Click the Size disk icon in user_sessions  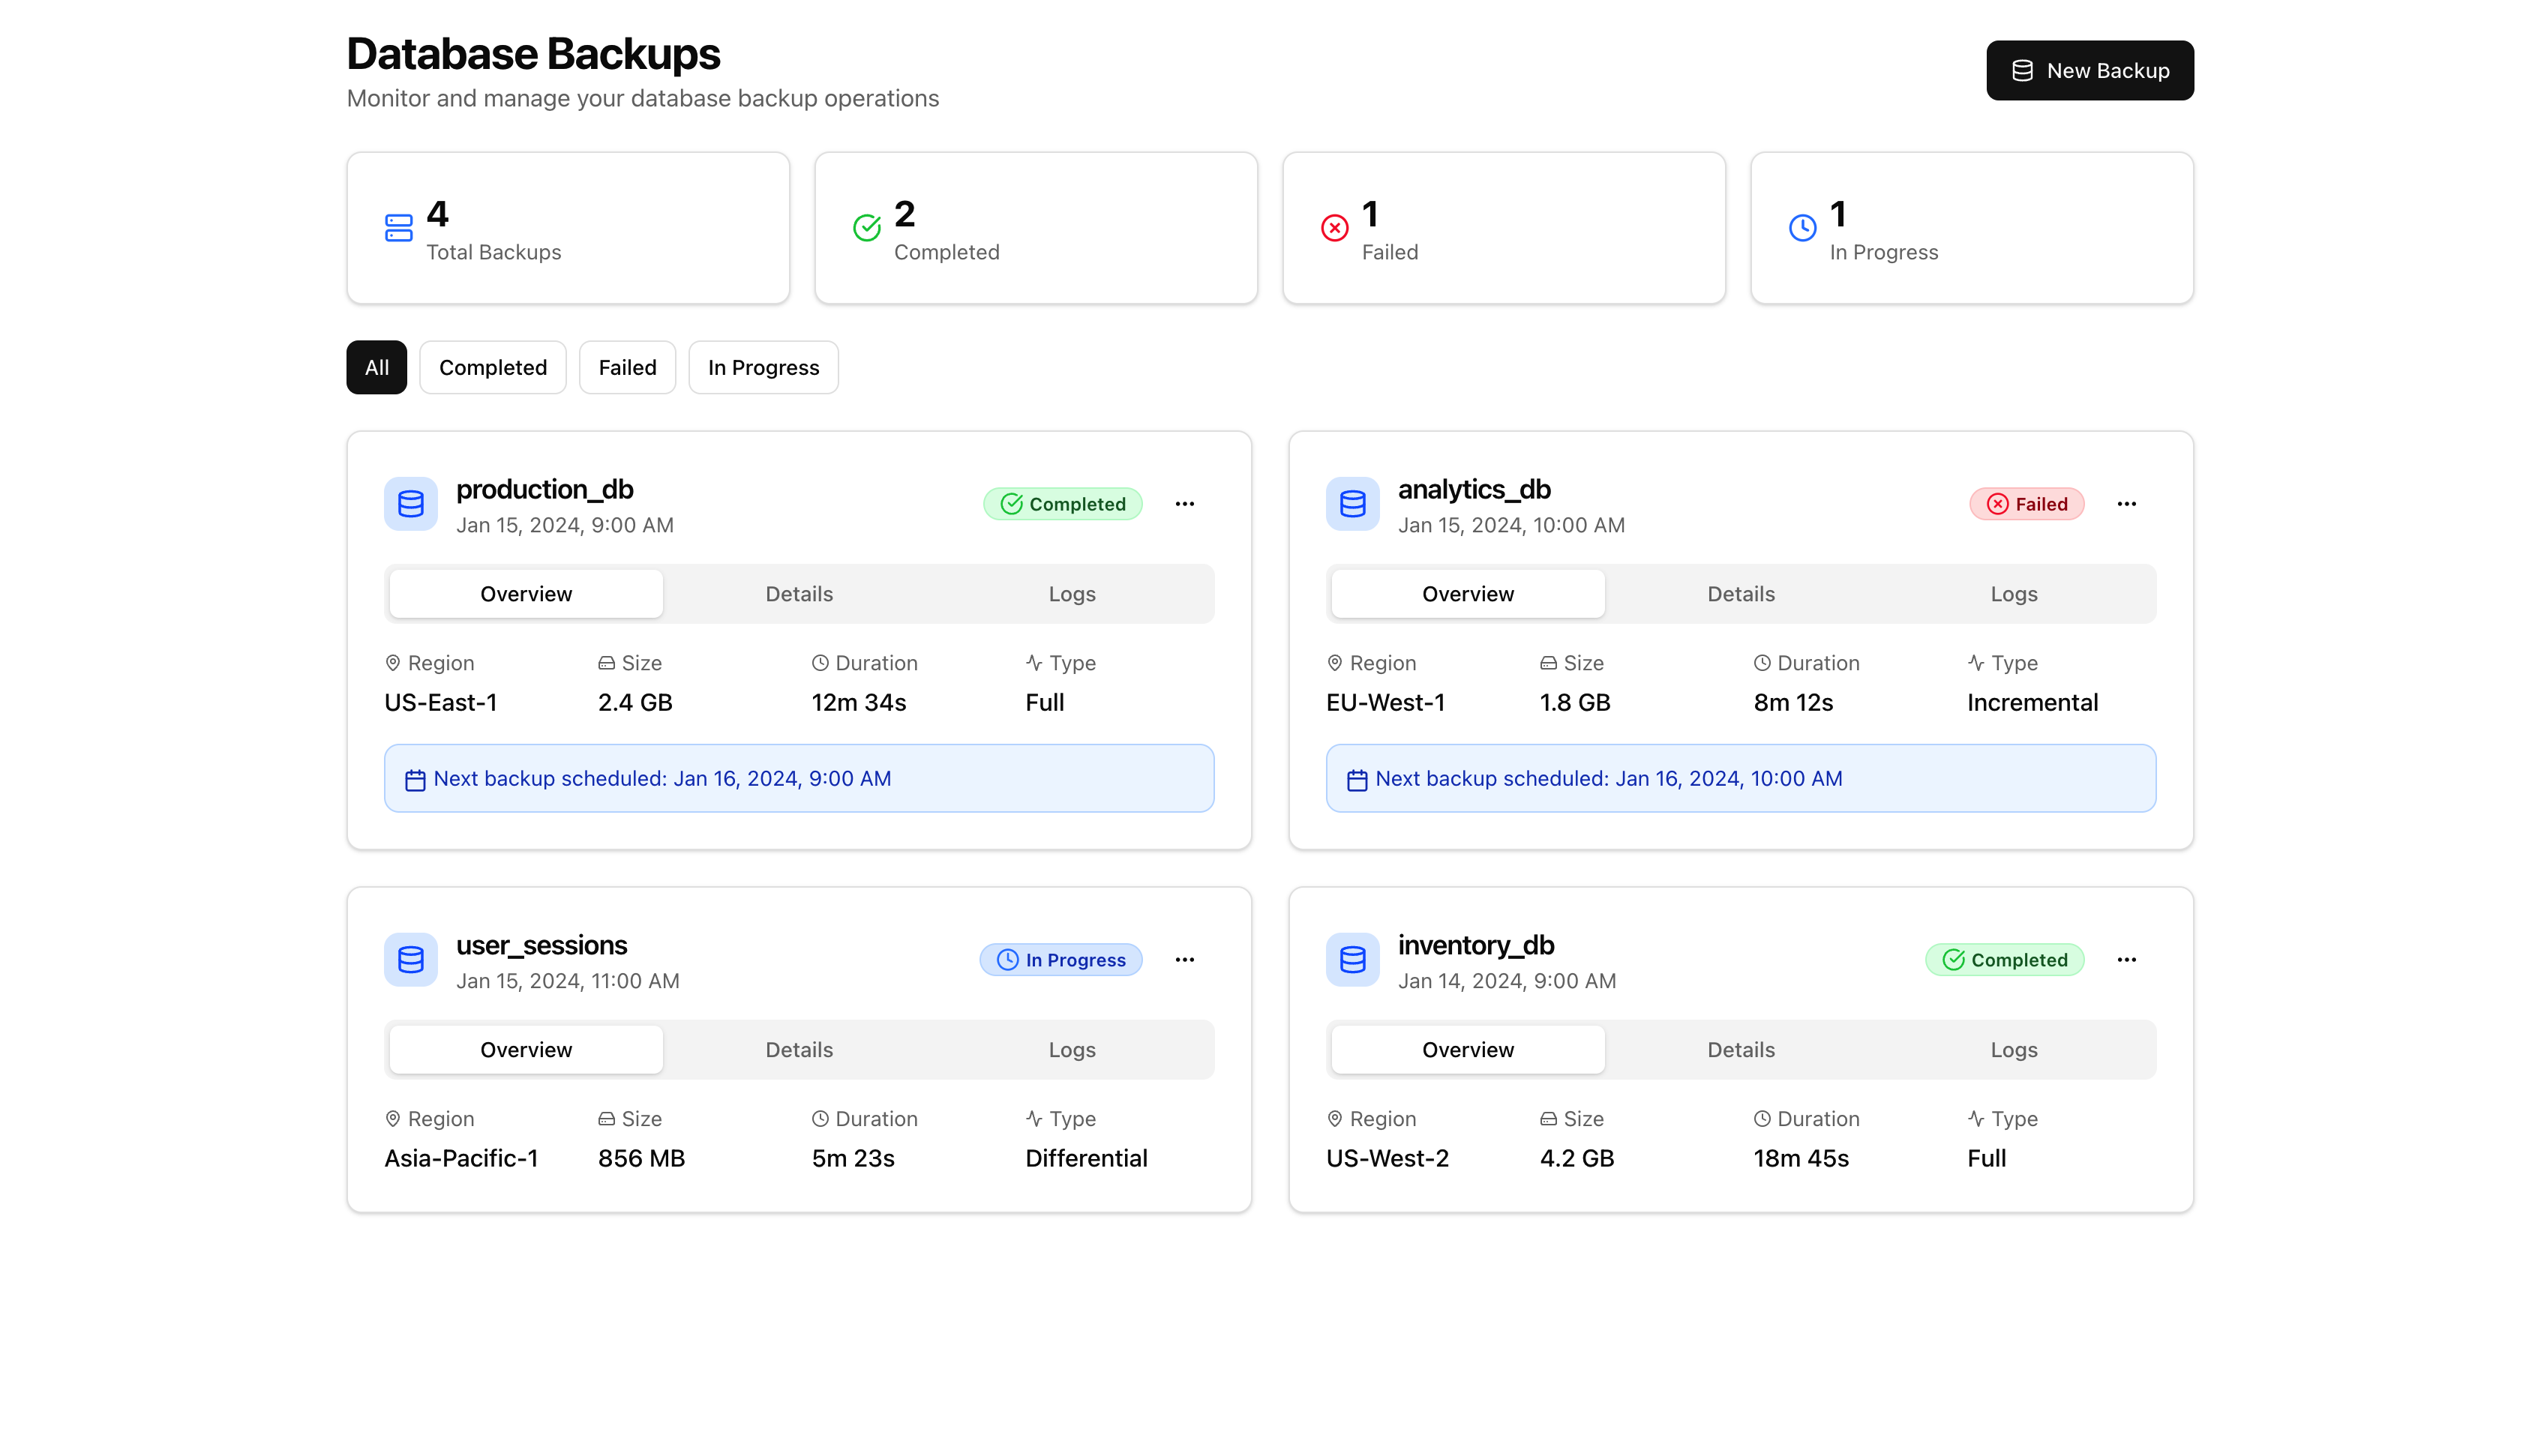point(606,1119)
